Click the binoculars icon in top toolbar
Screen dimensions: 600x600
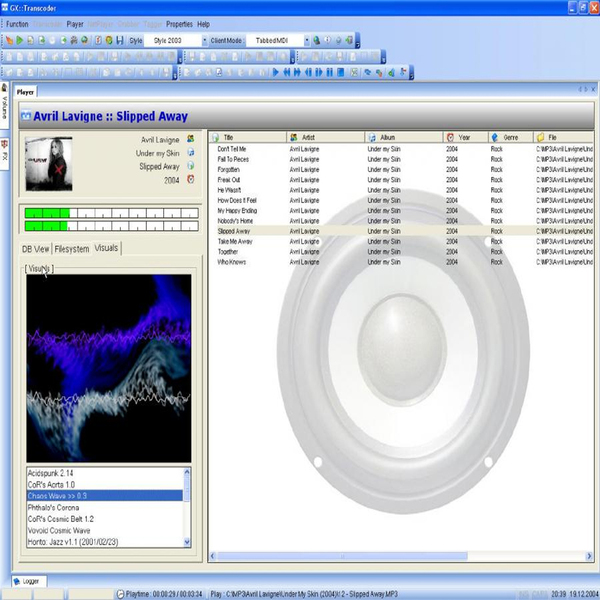coord(74,40)
